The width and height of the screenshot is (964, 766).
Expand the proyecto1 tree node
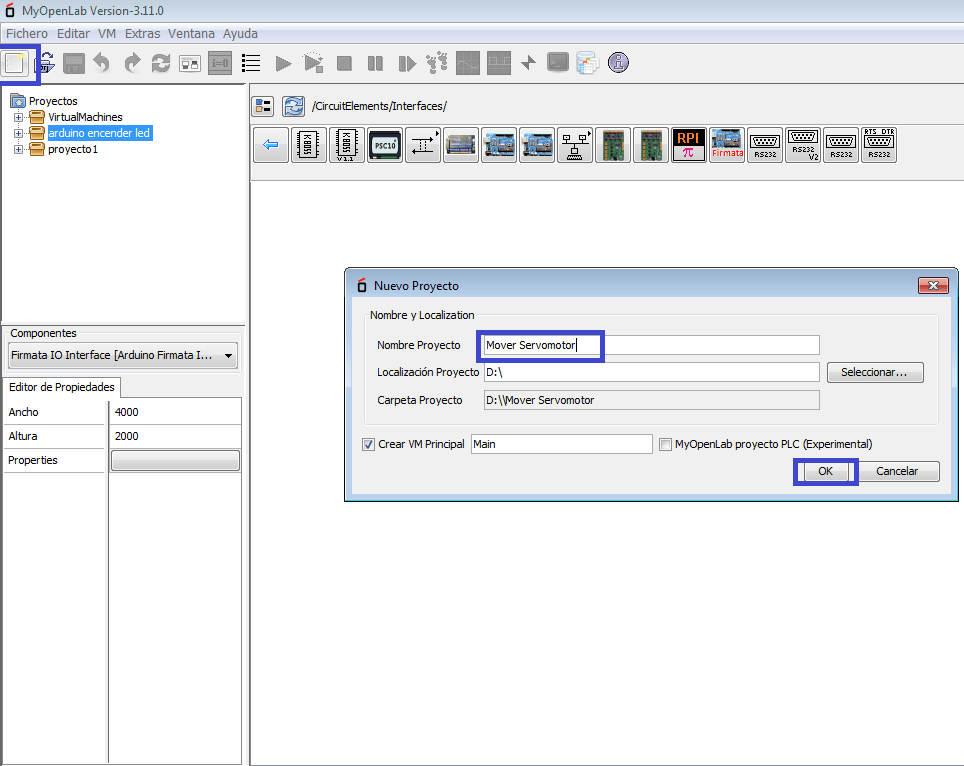pos(18,149)
